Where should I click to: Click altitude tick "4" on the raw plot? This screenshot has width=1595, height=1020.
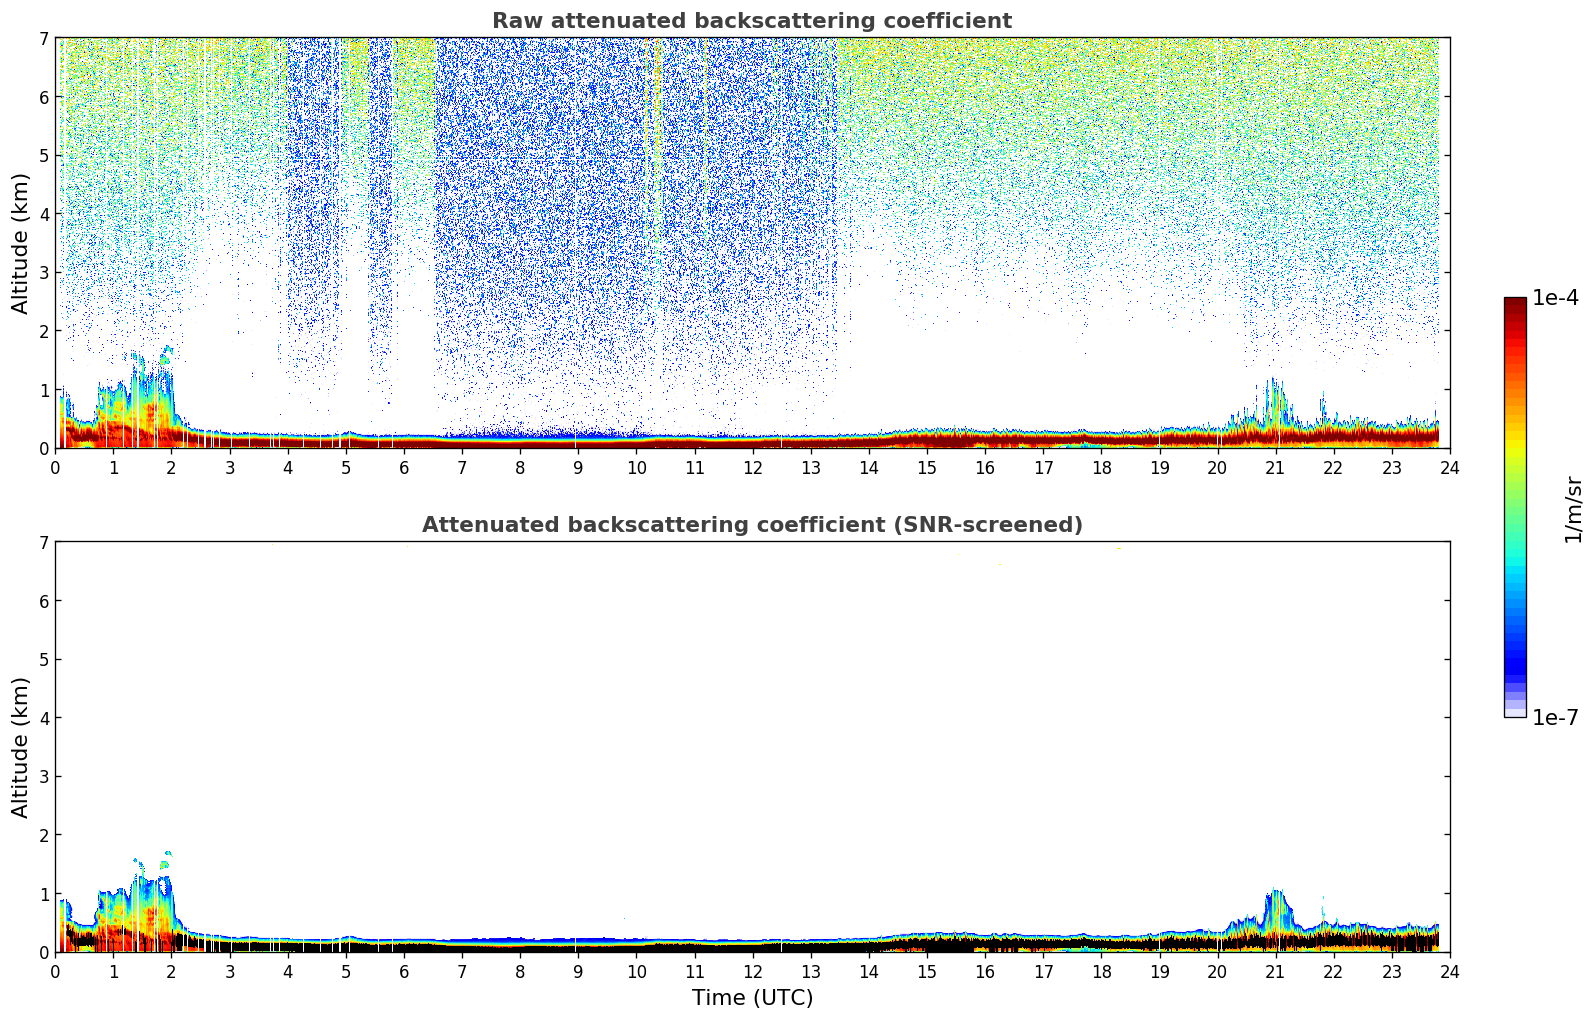tap(44, 214)
